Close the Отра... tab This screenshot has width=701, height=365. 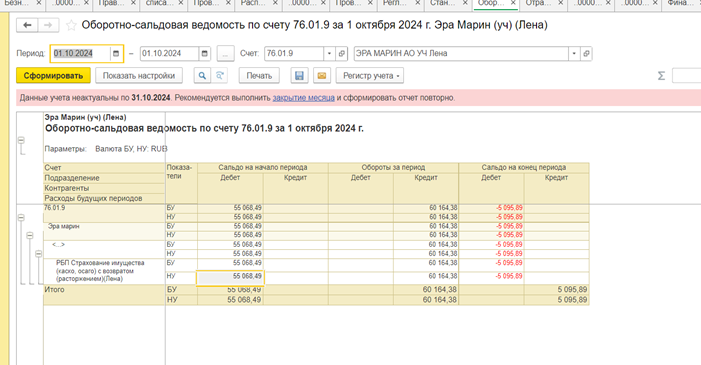pyautogui.click(x=561, y=3)
